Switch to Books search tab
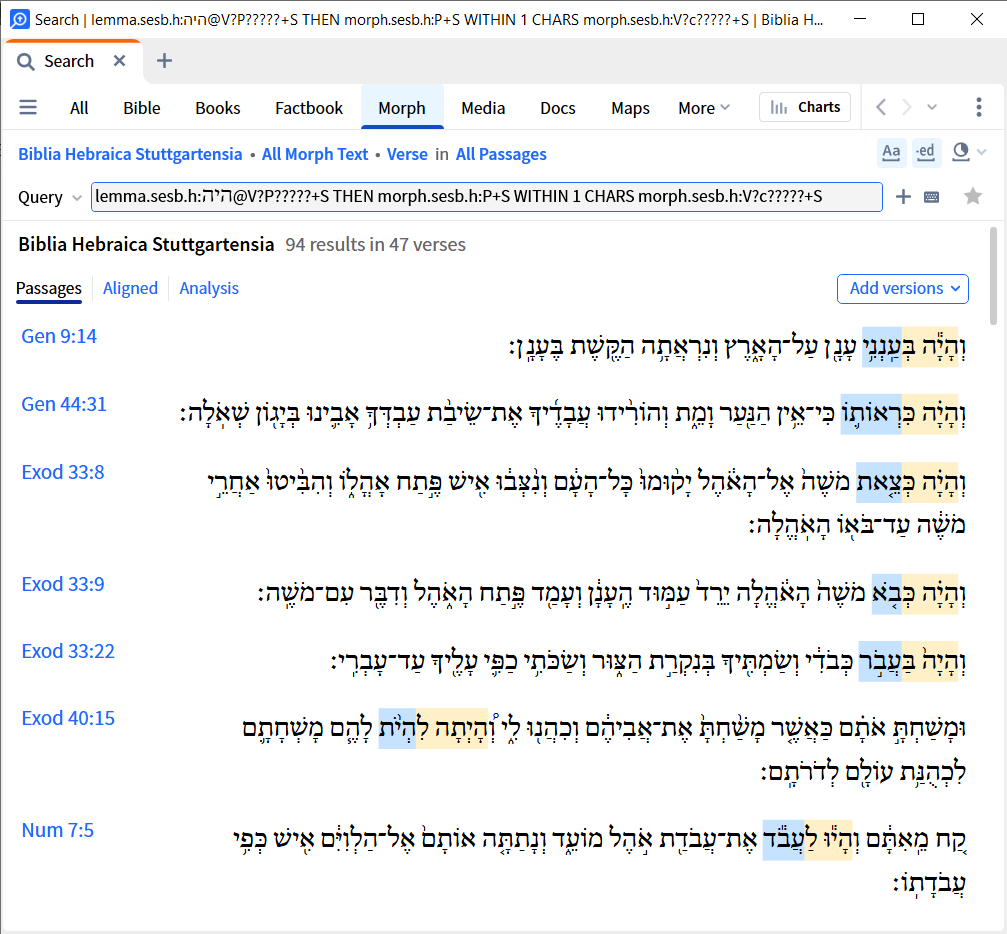This screenshot has height=934, width=1007. pyautogui.click(x=218, y=108)
